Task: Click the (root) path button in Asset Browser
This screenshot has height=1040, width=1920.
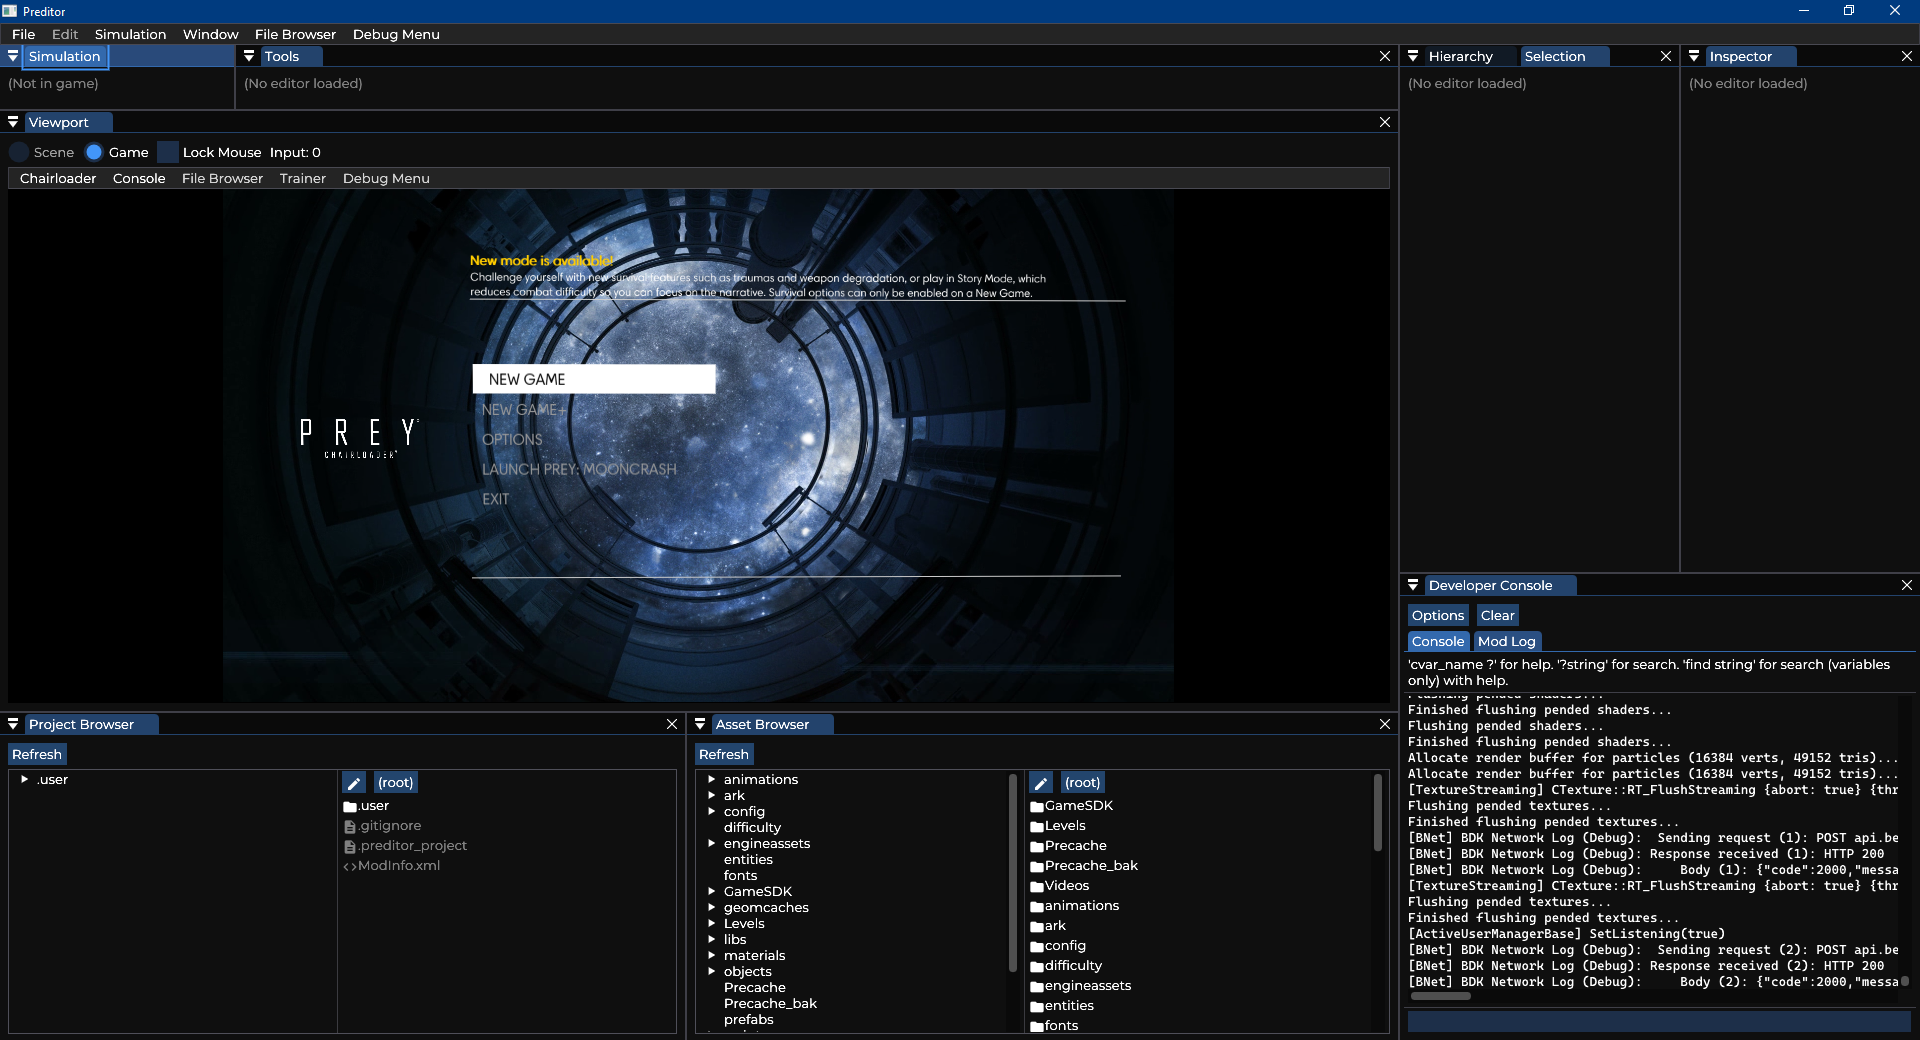Action: pyautogui.click(x=1082, y=783)
